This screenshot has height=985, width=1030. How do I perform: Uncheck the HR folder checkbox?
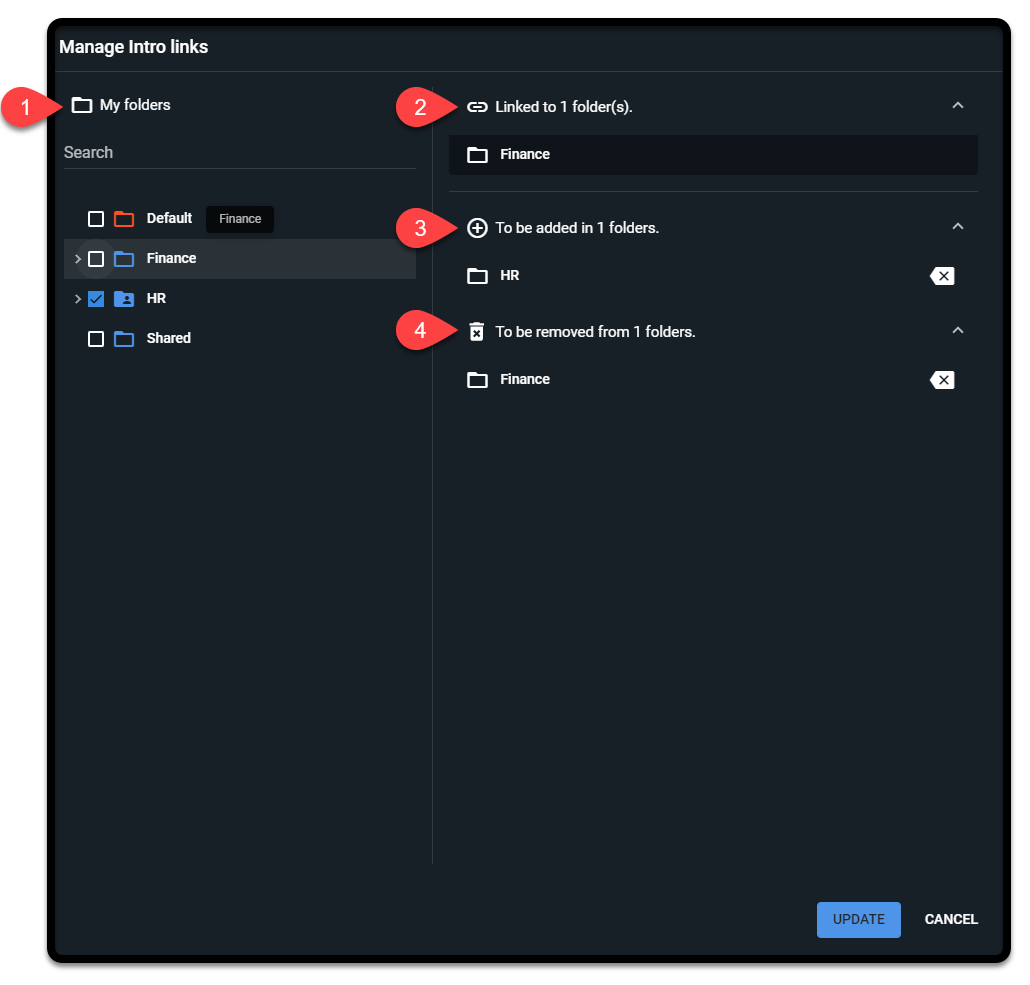[96, 299]
